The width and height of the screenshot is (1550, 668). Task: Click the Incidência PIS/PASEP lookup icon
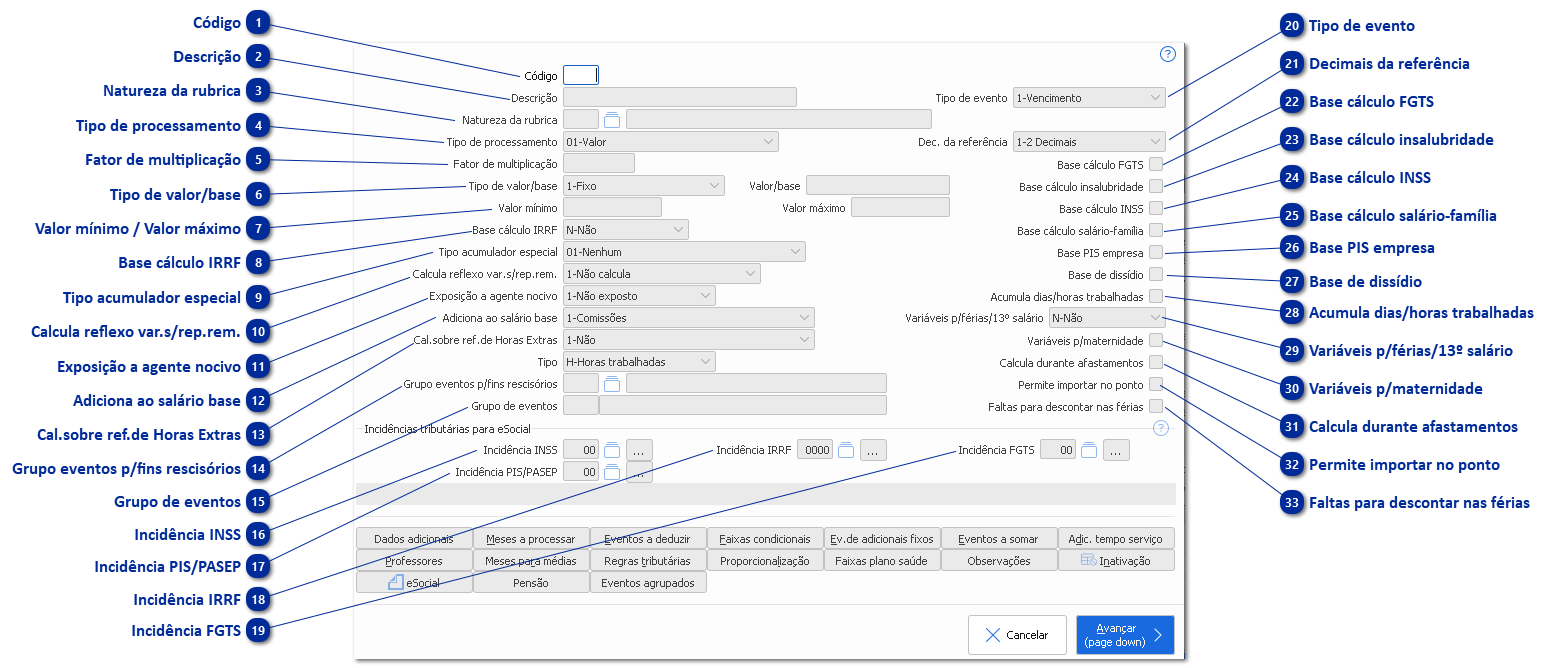612,472
